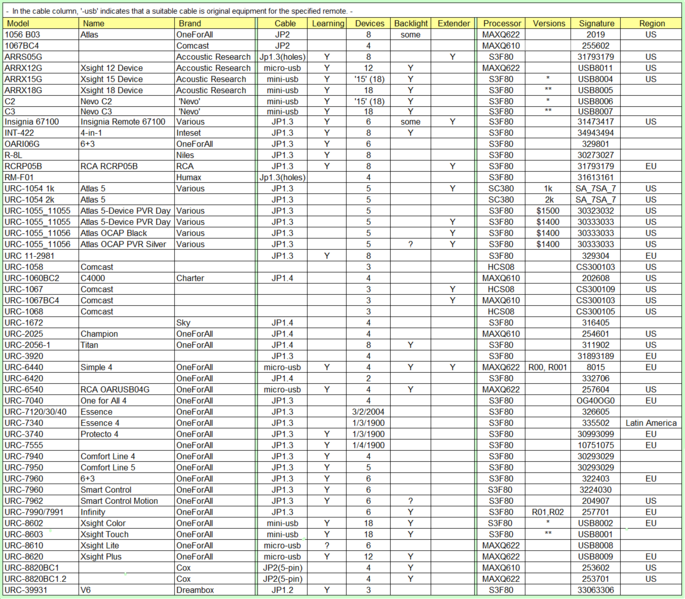Screen dimensions: 685x599
Task: Select the Brand column header
Action: point(189,21)
